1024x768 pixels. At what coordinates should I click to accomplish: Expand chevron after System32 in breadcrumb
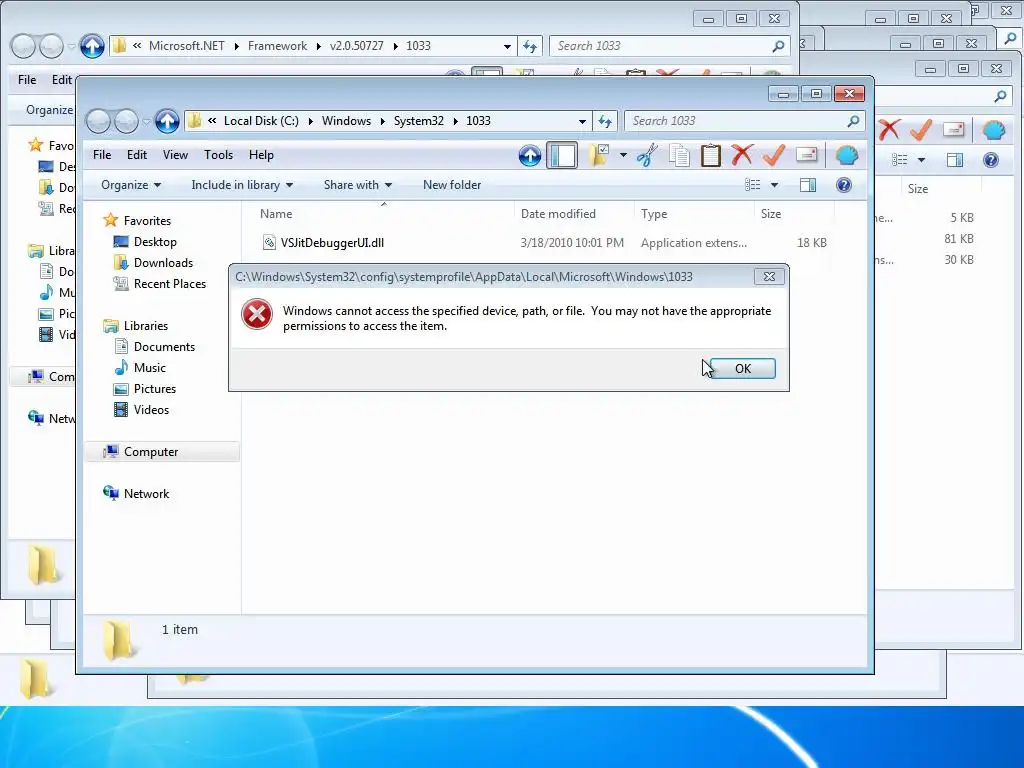(455, 121)
